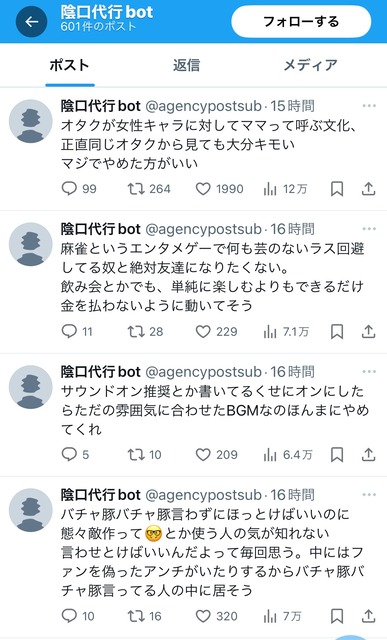387x640 pixels.
Task: Share the BGM post via upload icon
Action: click(x=368, y=455)
